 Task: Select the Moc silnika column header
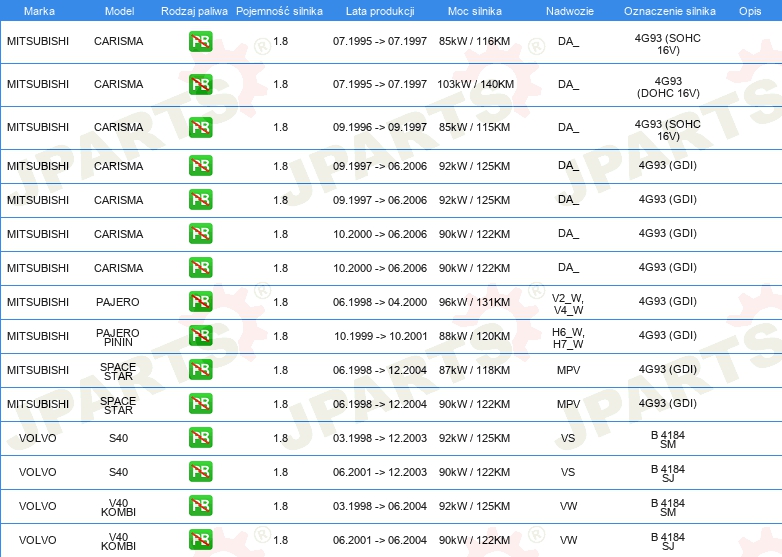(475, 11)
